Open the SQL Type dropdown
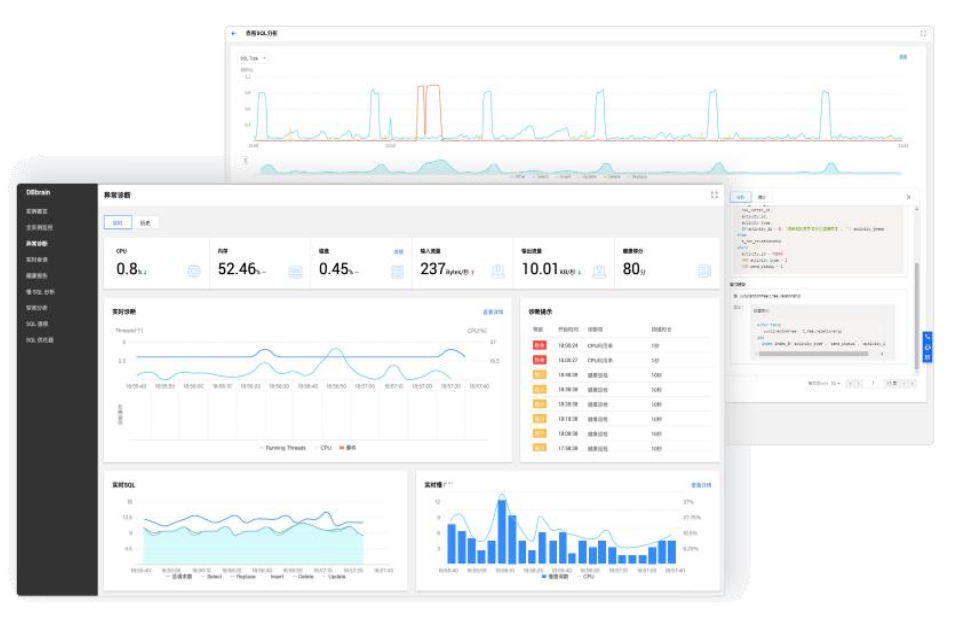The height and width of the screenshot is (628, 954). 252,58
